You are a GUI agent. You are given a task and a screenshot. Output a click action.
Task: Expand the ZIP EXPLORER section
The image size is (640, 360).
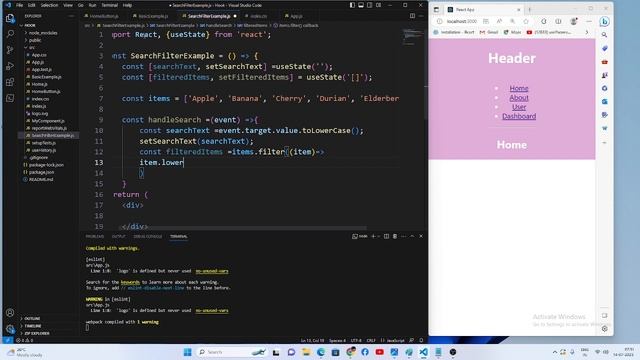pyautogui.click(x=36, y=333)
